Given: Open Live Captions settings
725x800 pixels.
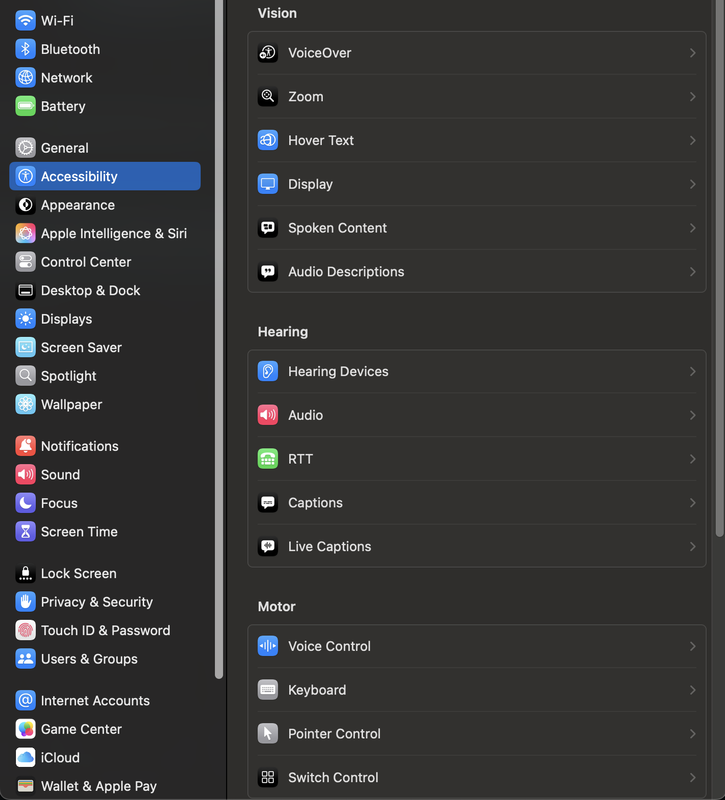Looking at the screenshot, I should point(477,546).
